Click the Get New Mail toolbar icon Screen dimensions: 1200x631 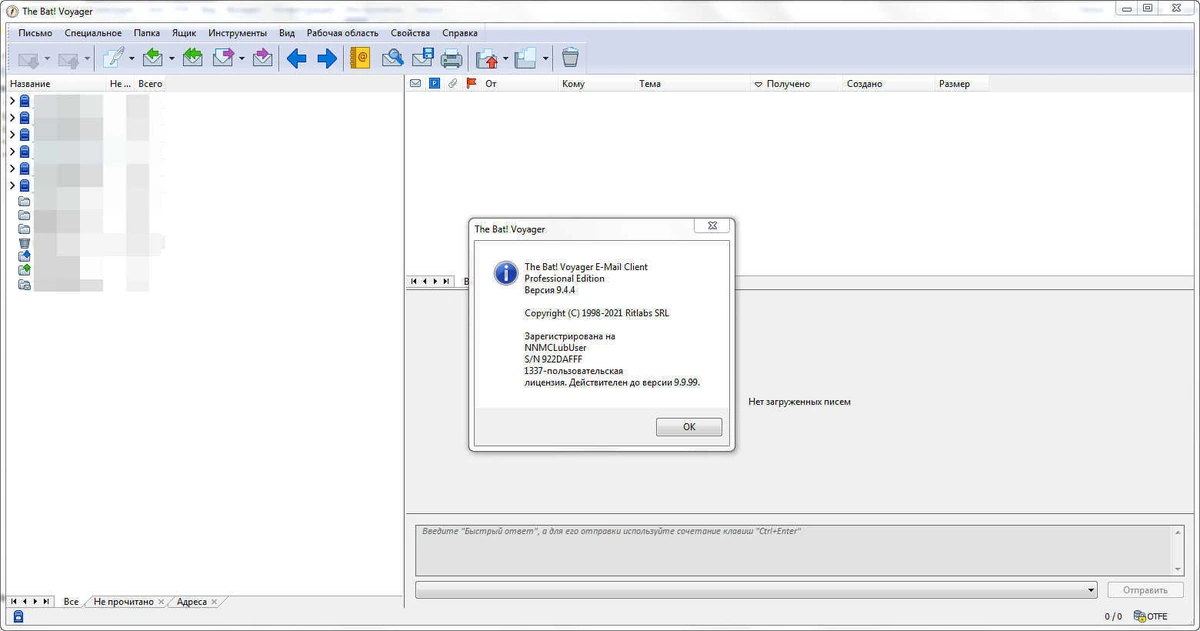(28, 59)
